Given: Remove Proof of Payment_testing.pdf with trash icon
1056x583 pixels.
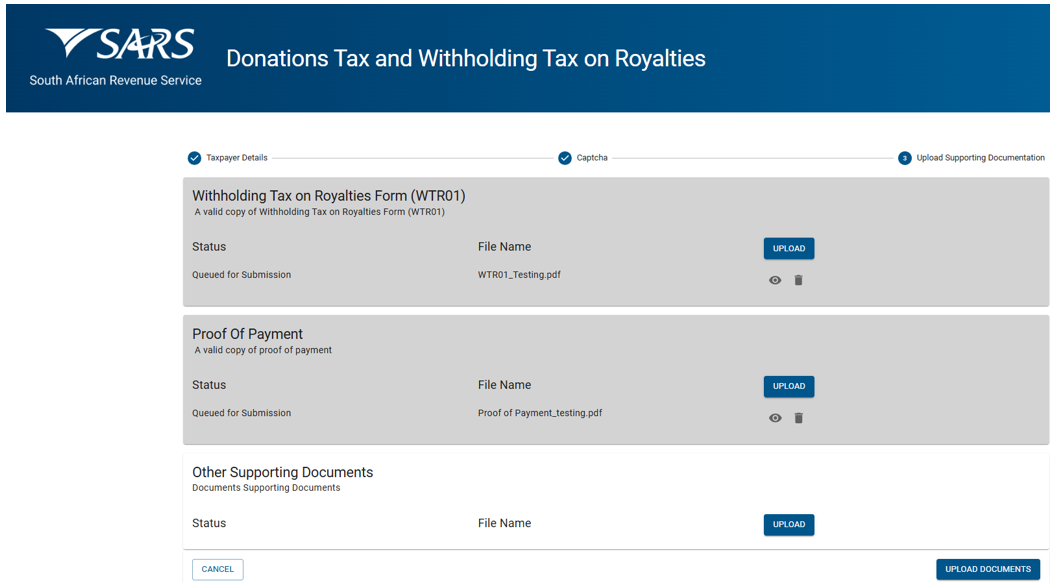Looking at the screenshot, I should click(798, 418).
